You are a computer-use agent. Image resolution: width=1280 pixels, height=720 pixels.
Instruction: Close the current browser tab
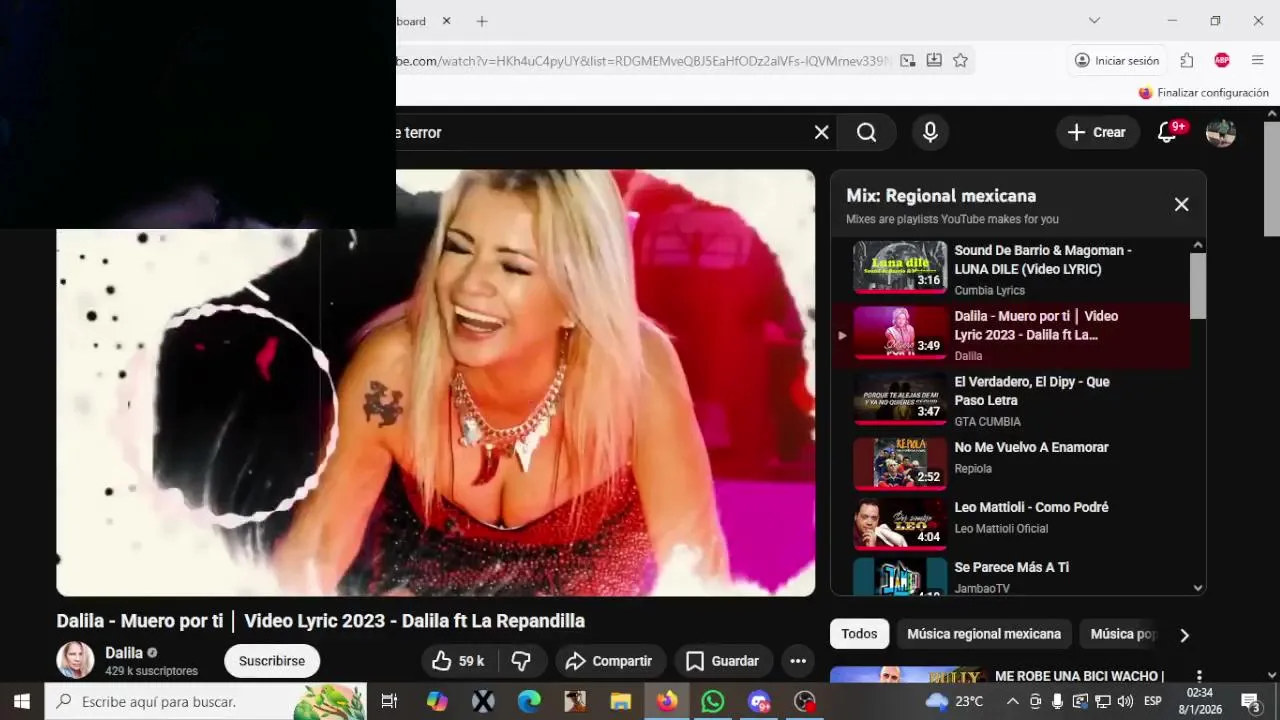coord(446,21)
